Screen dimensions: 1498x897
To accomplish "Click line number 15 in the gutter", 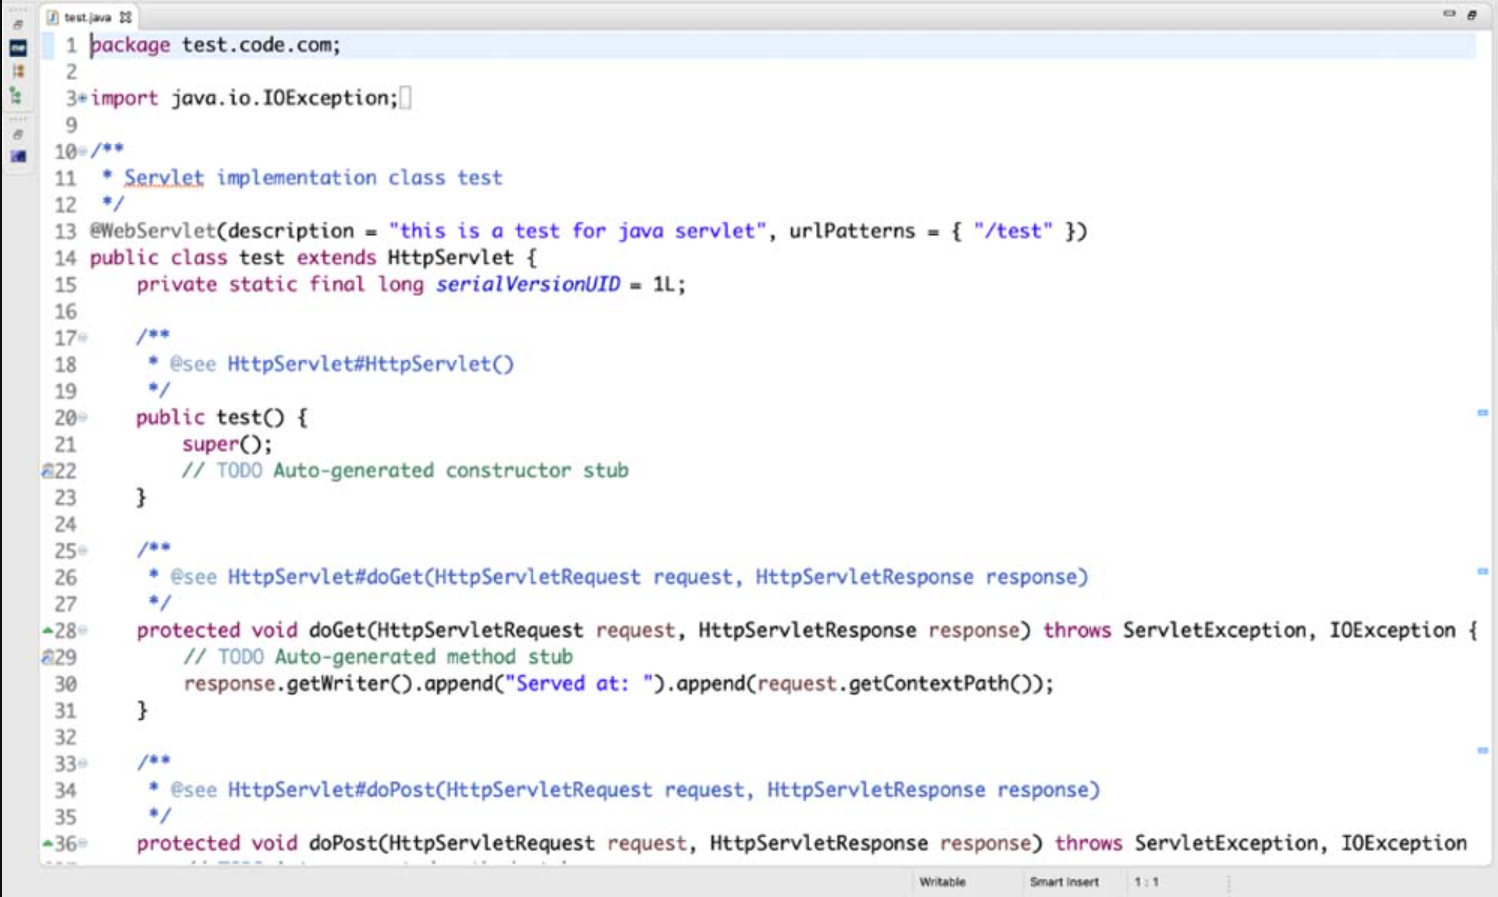I will pyautogui.click(x=65, y=285).
